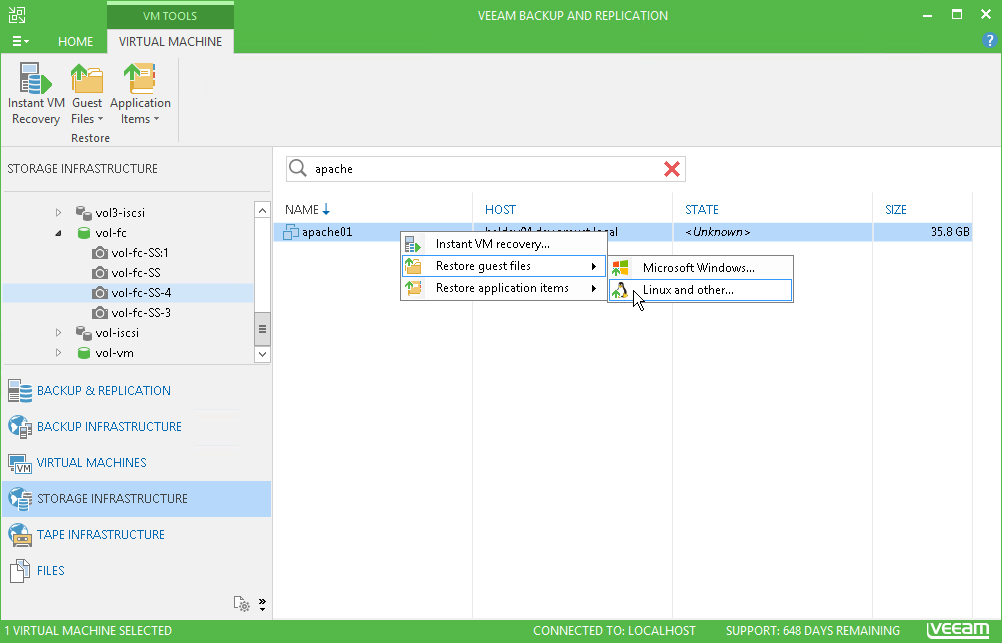Viewport: 1002px width, 643px height.
Task: Sort by HOST column header
Action: (x=500, y=210)
